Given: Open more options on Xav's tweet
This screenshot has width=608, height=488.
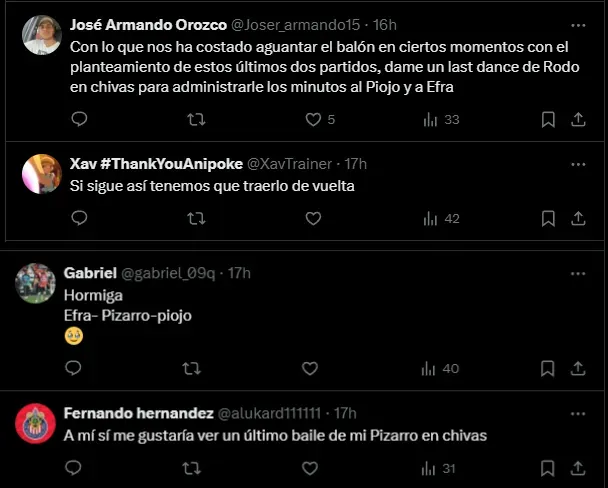Looking at the screenshot, I should point(578,163).
